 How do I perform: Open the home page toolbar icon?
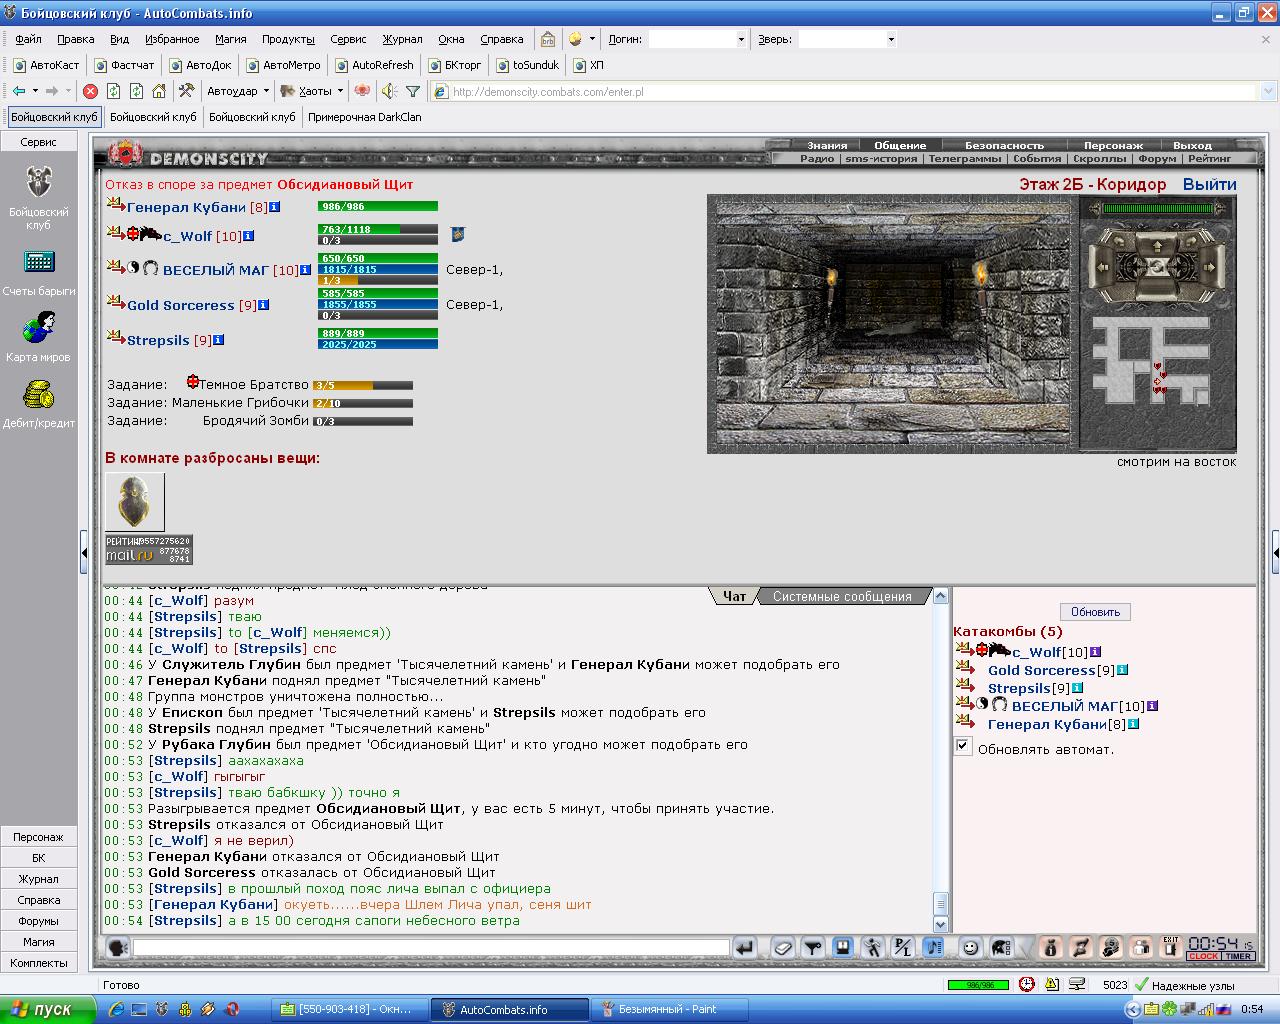159,91
